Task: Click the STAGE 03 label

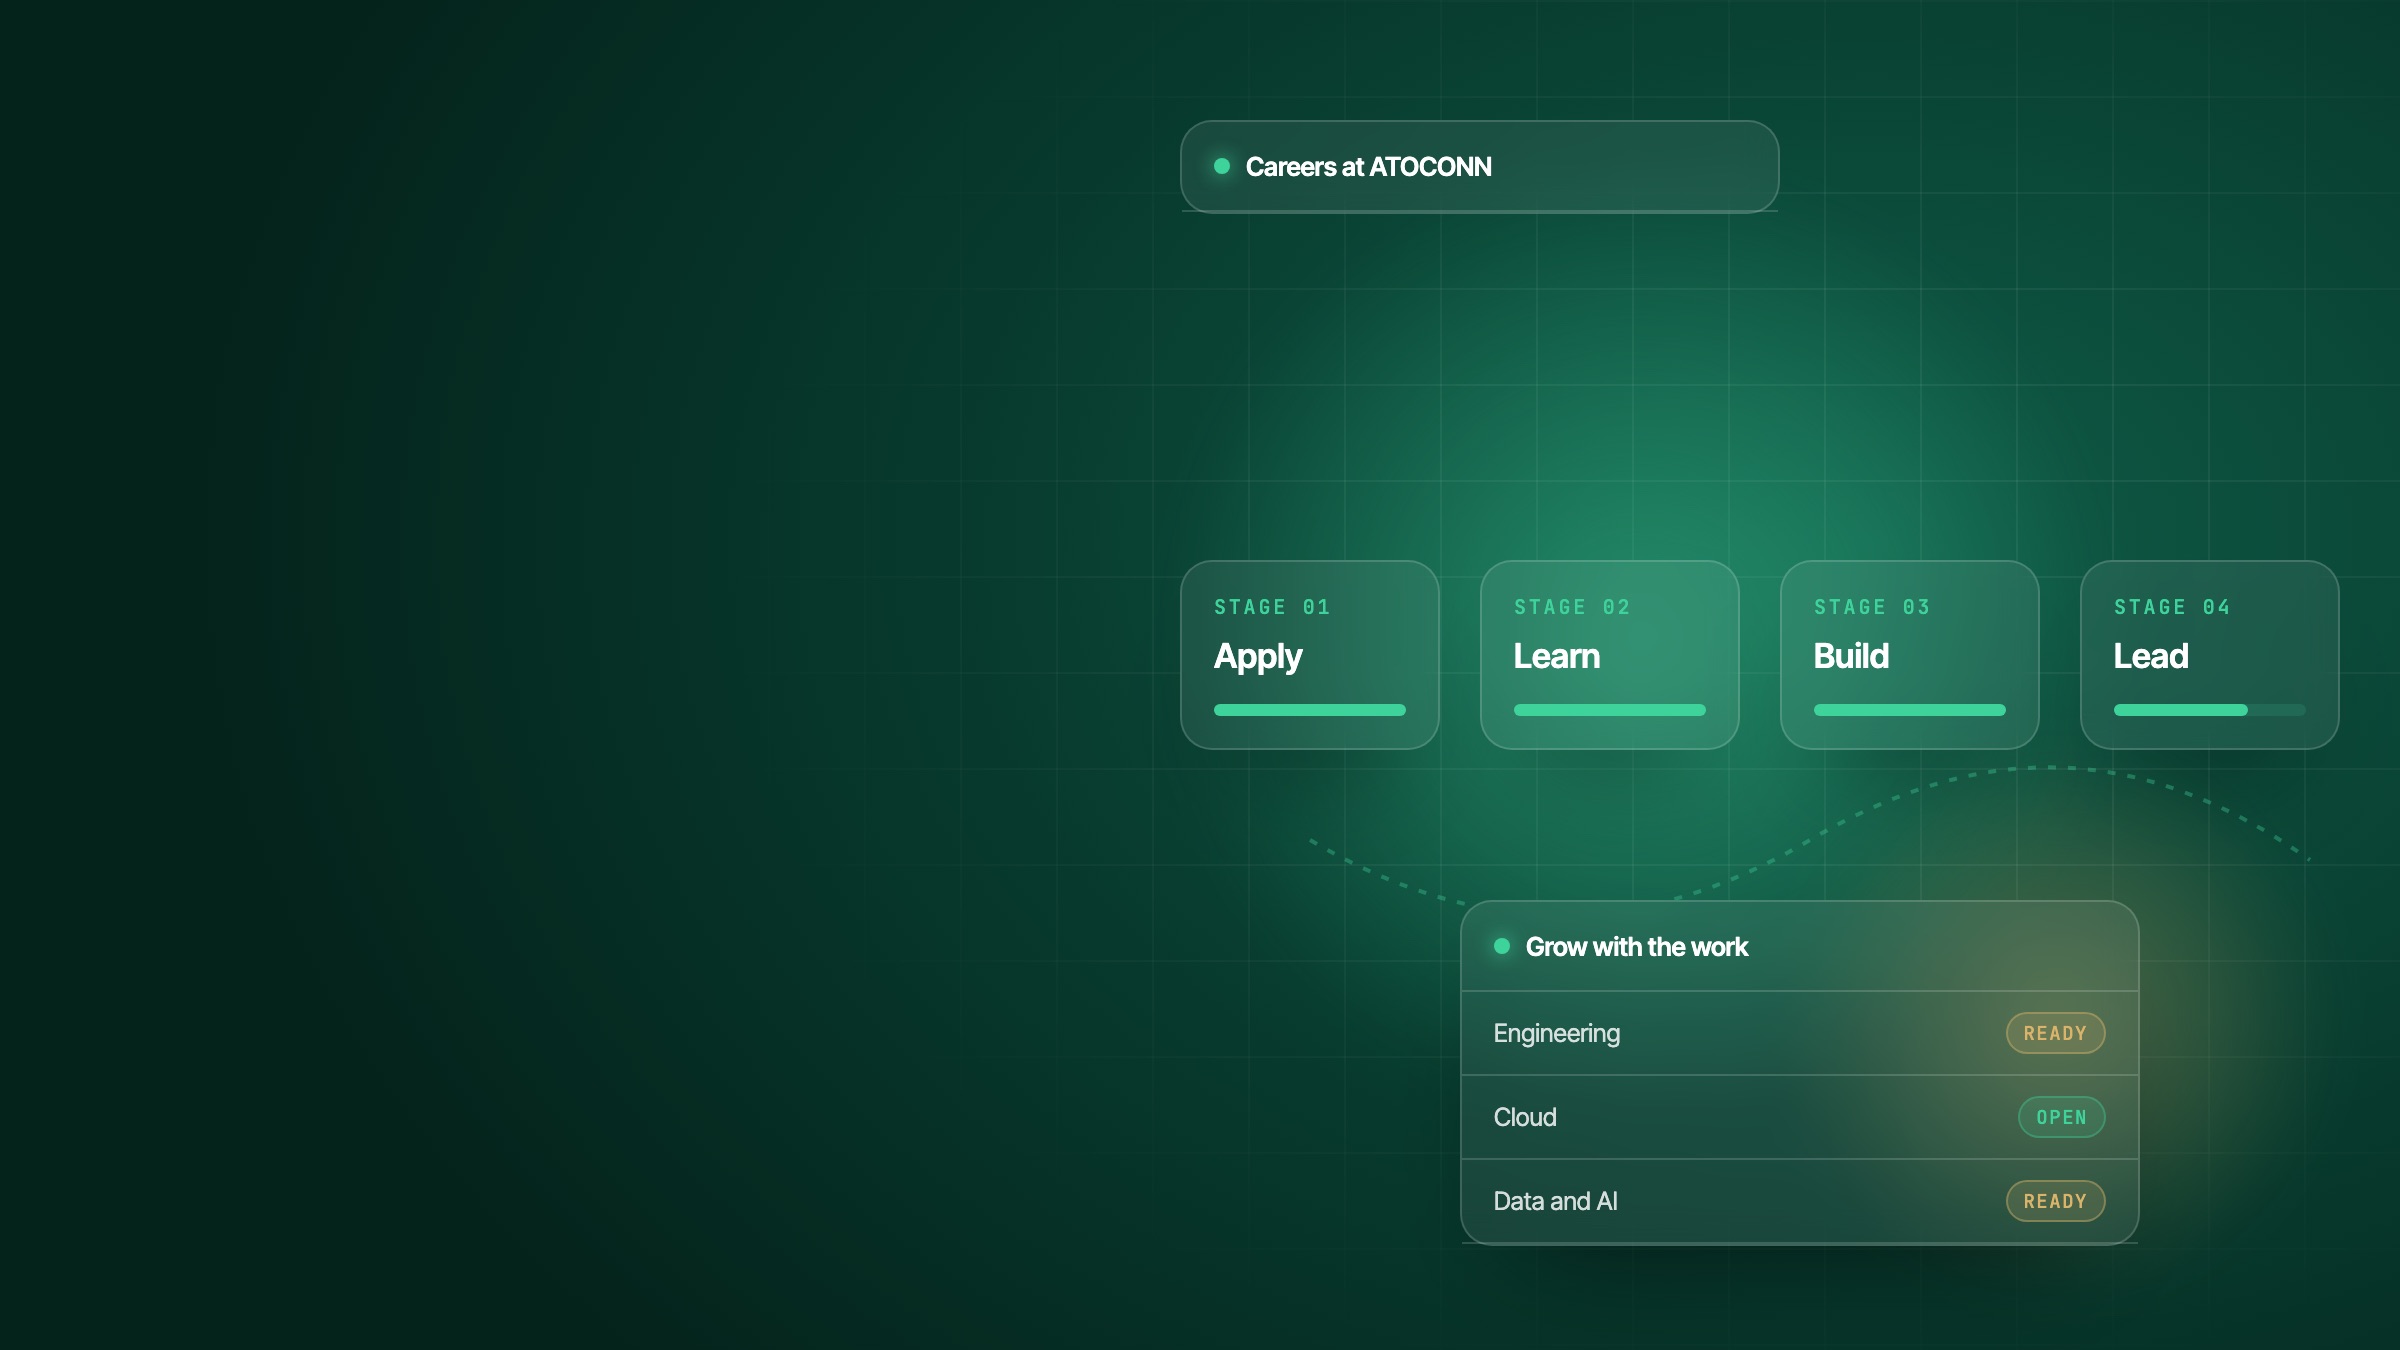Action: 1871,607
